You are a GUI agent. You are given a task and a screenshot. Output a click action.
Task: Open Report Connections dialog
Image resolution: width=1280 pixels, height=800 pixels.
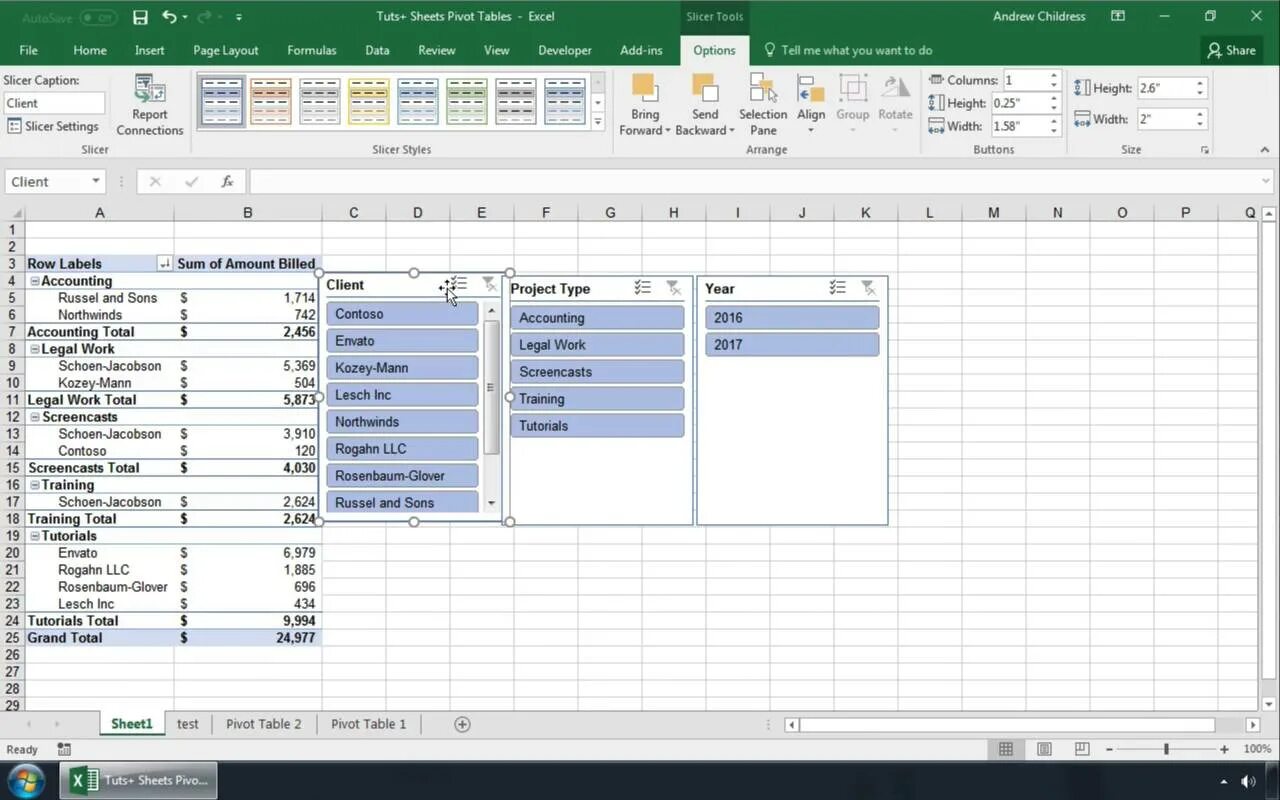(x=150, y=106)
